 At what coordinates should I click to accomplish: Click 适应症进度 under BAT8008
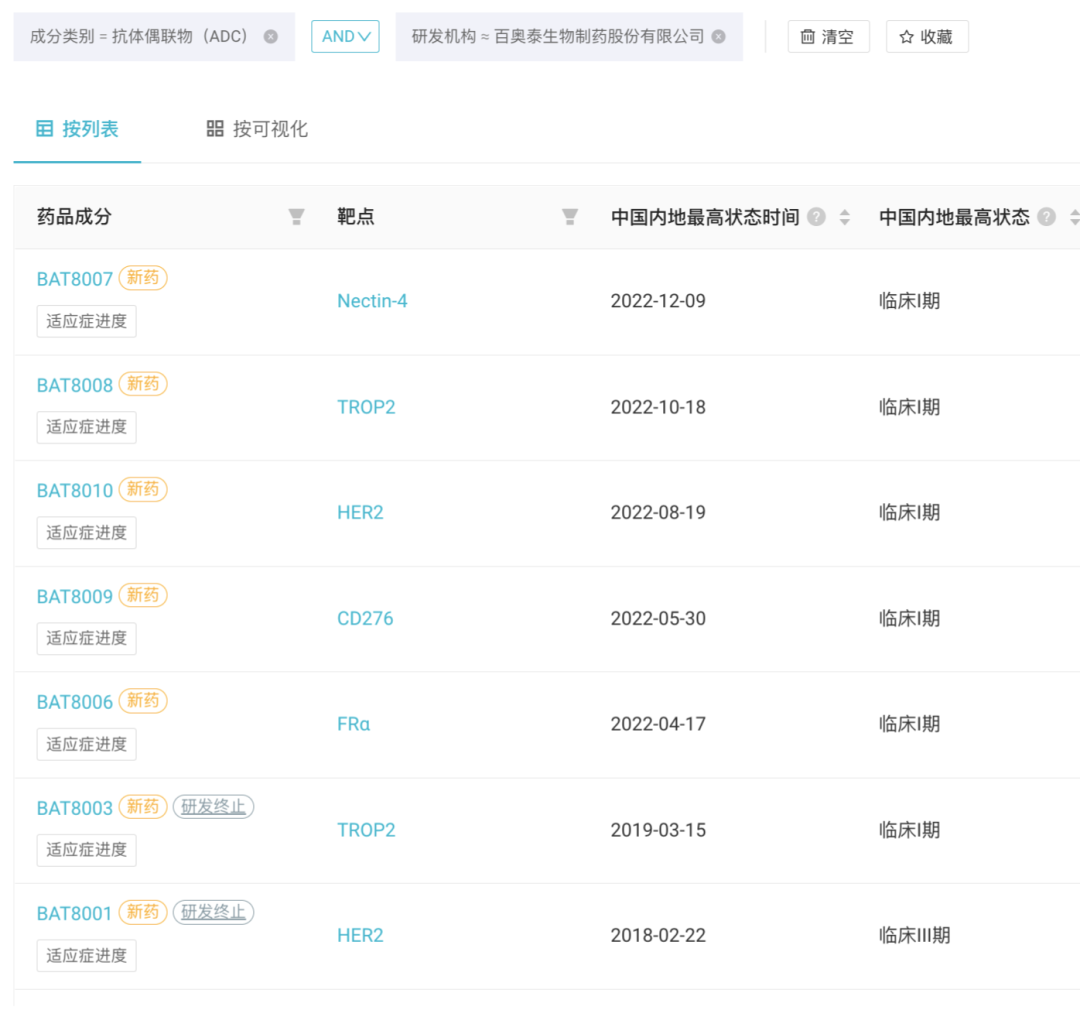click(86, 427)
